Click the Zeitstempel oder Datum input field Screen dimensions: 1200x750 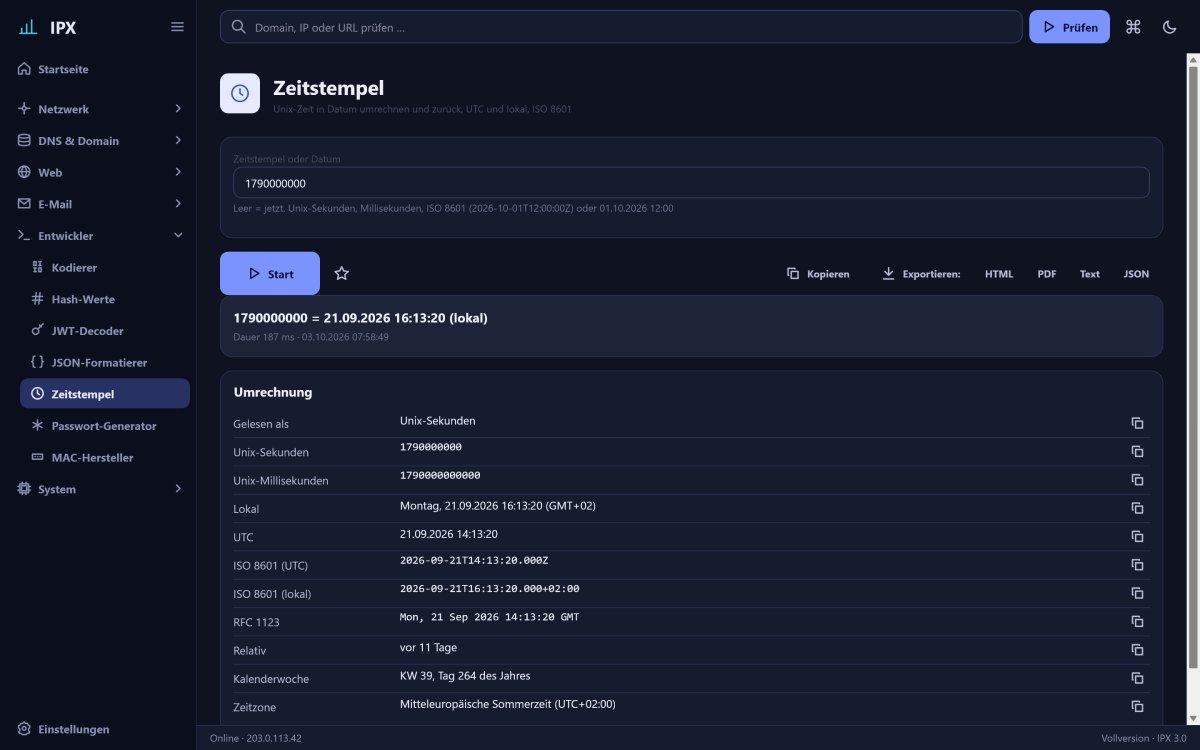(x=691, y=183)
